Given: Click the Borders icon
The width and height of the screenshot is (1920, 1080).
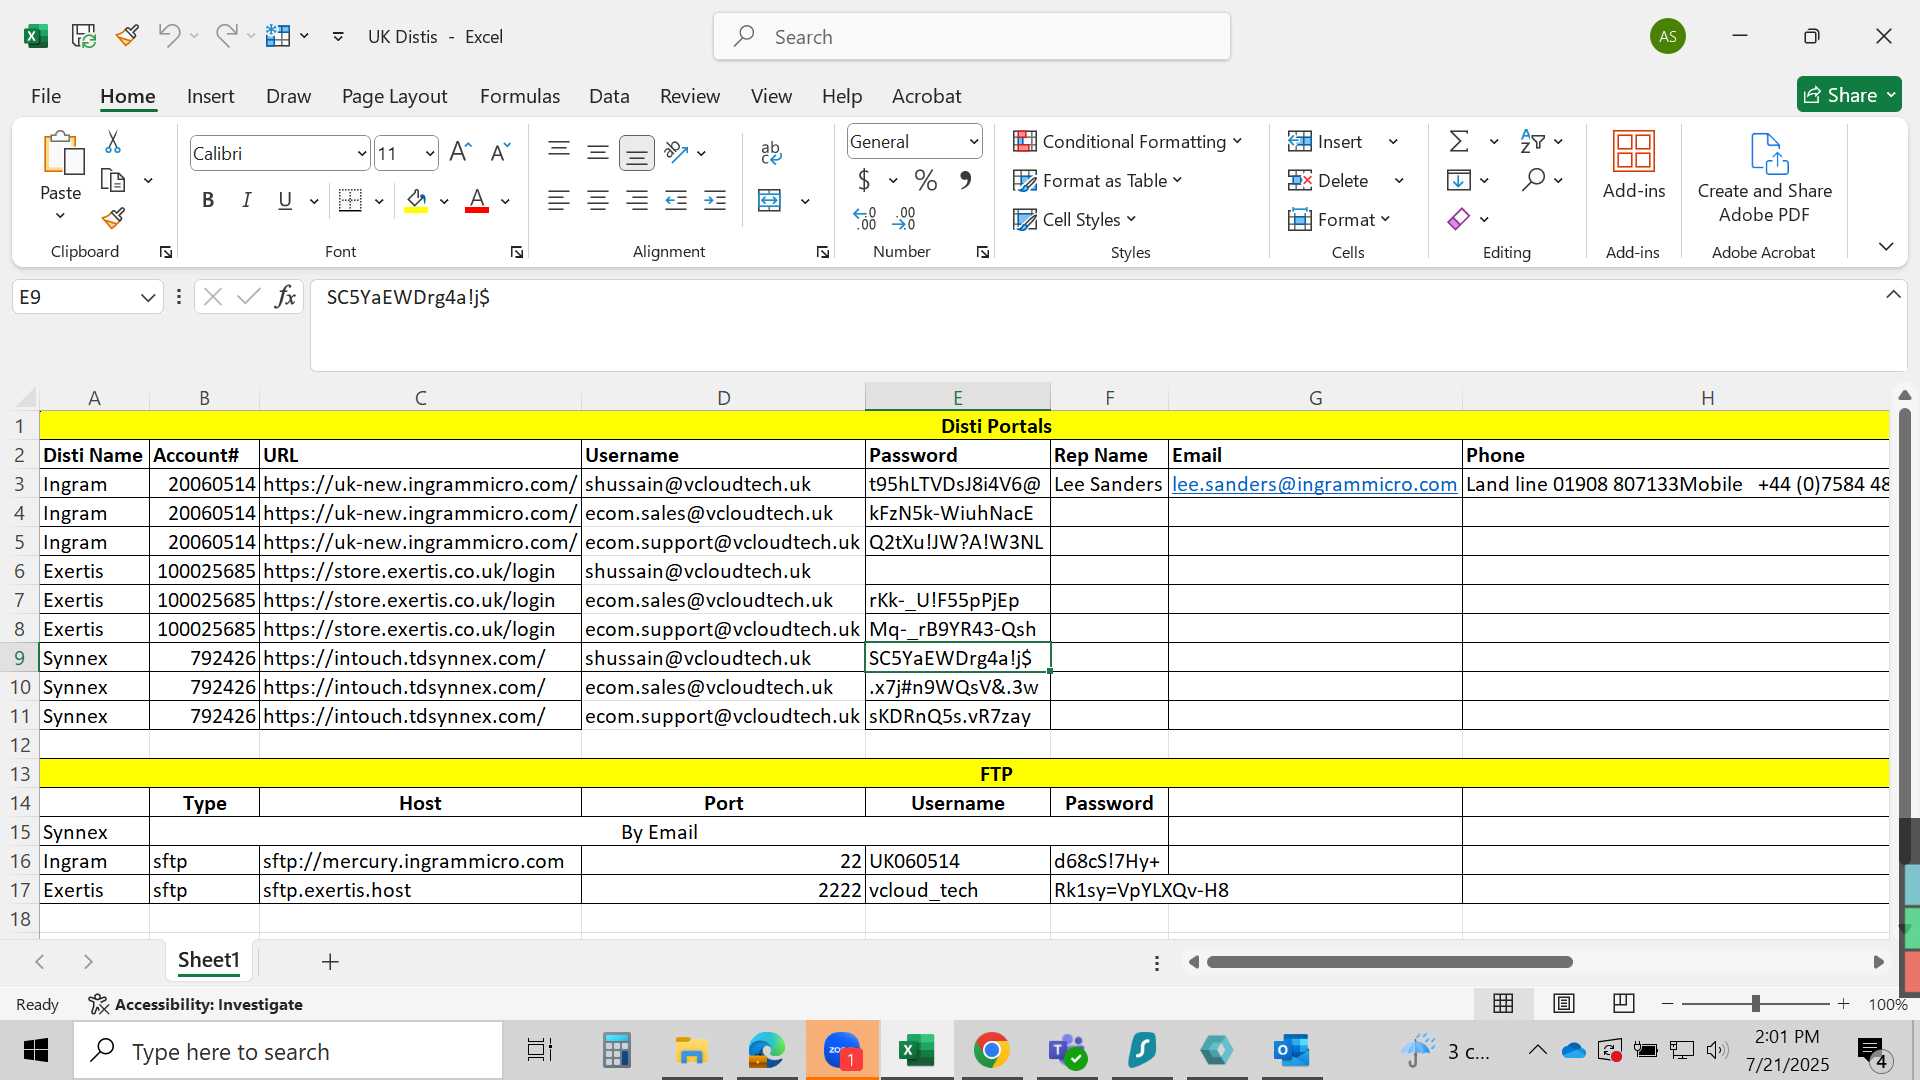Looking at the screenshot, I should pos(350,200).
